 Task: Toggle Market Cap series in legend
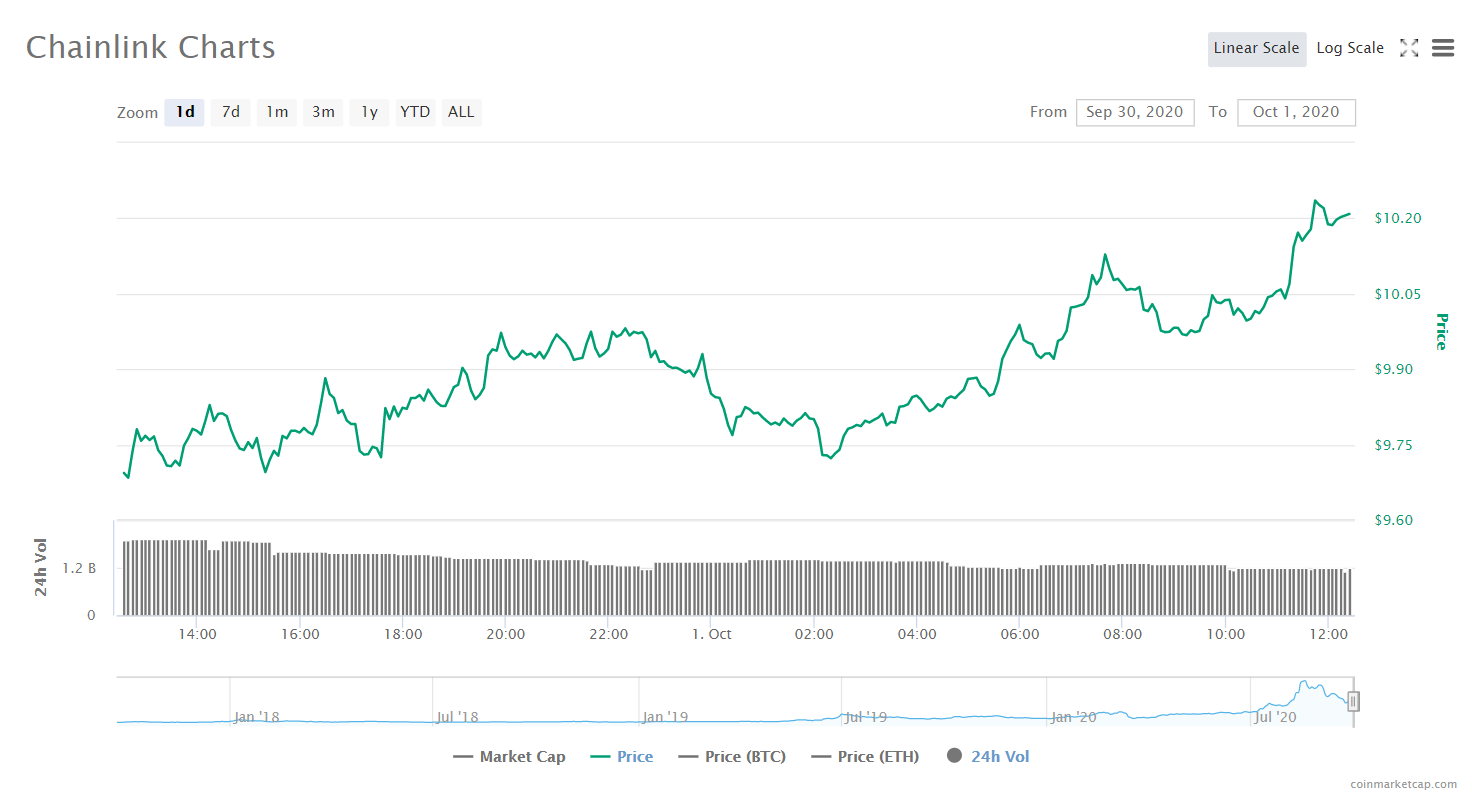509,757
